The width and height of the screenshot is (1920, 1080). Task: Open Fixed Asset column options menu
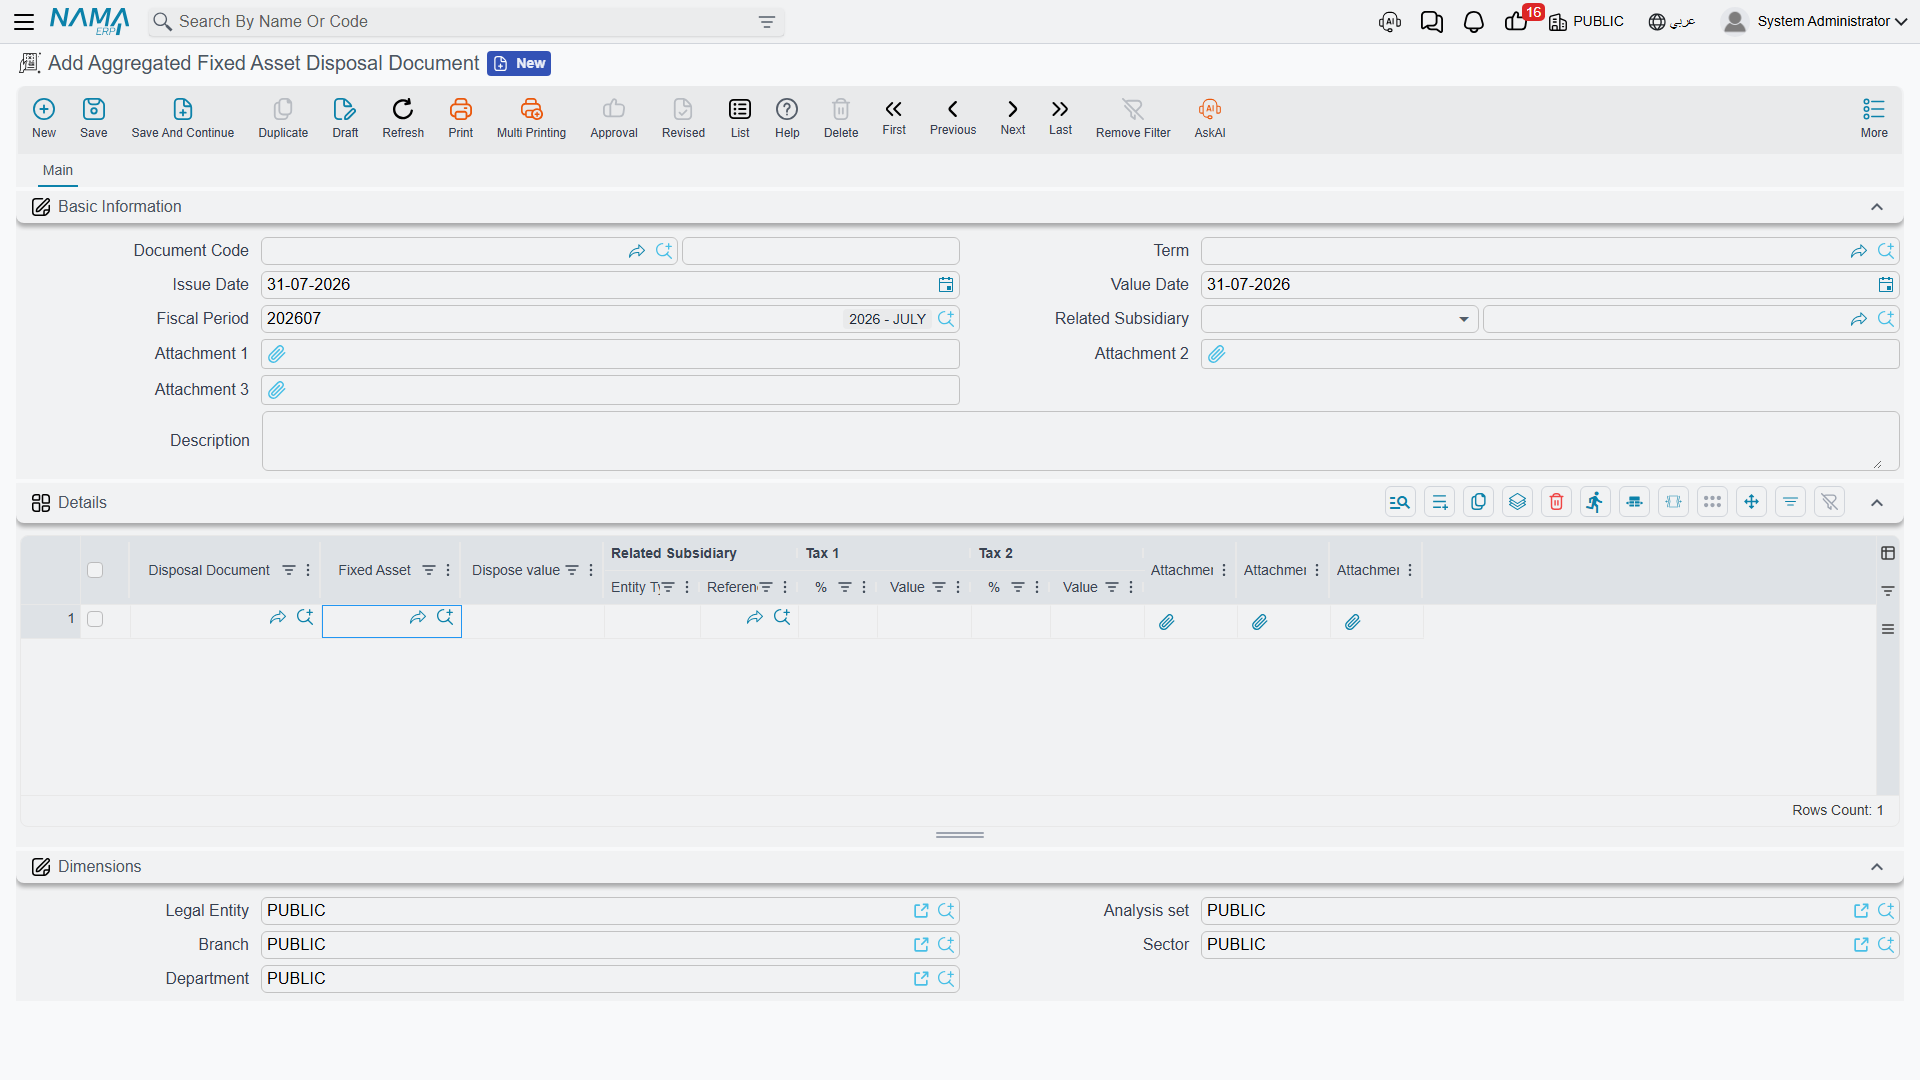point(448,570)
